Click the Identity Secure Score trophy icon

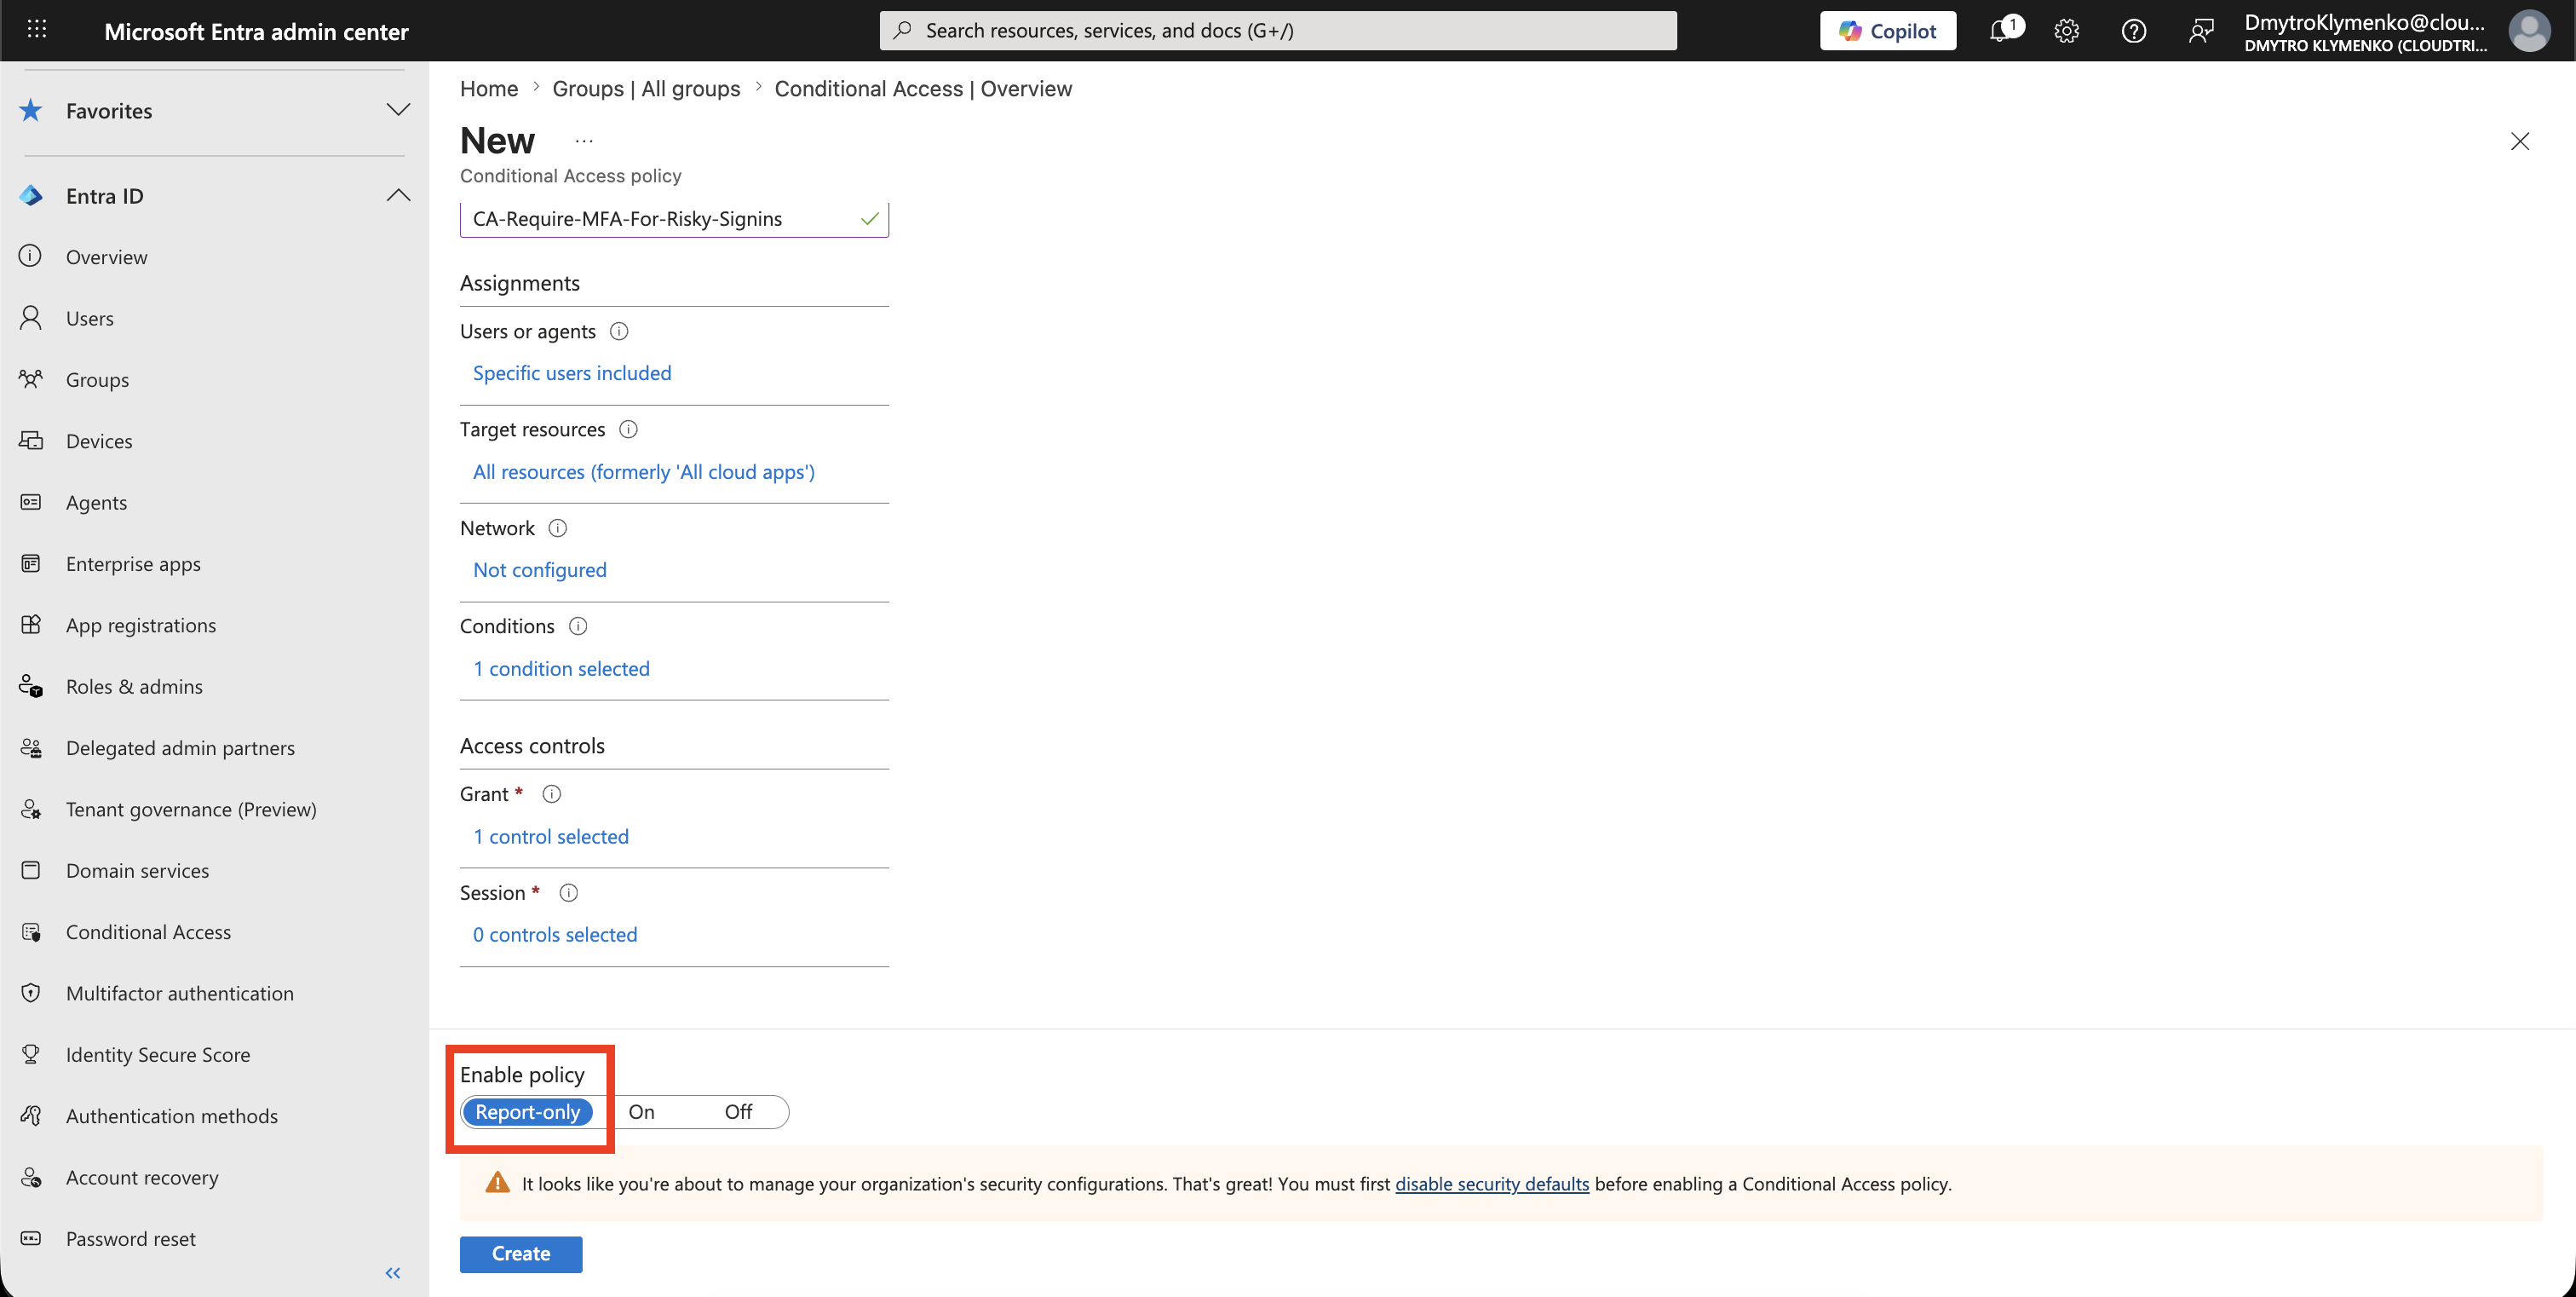tap(31, 1054)
